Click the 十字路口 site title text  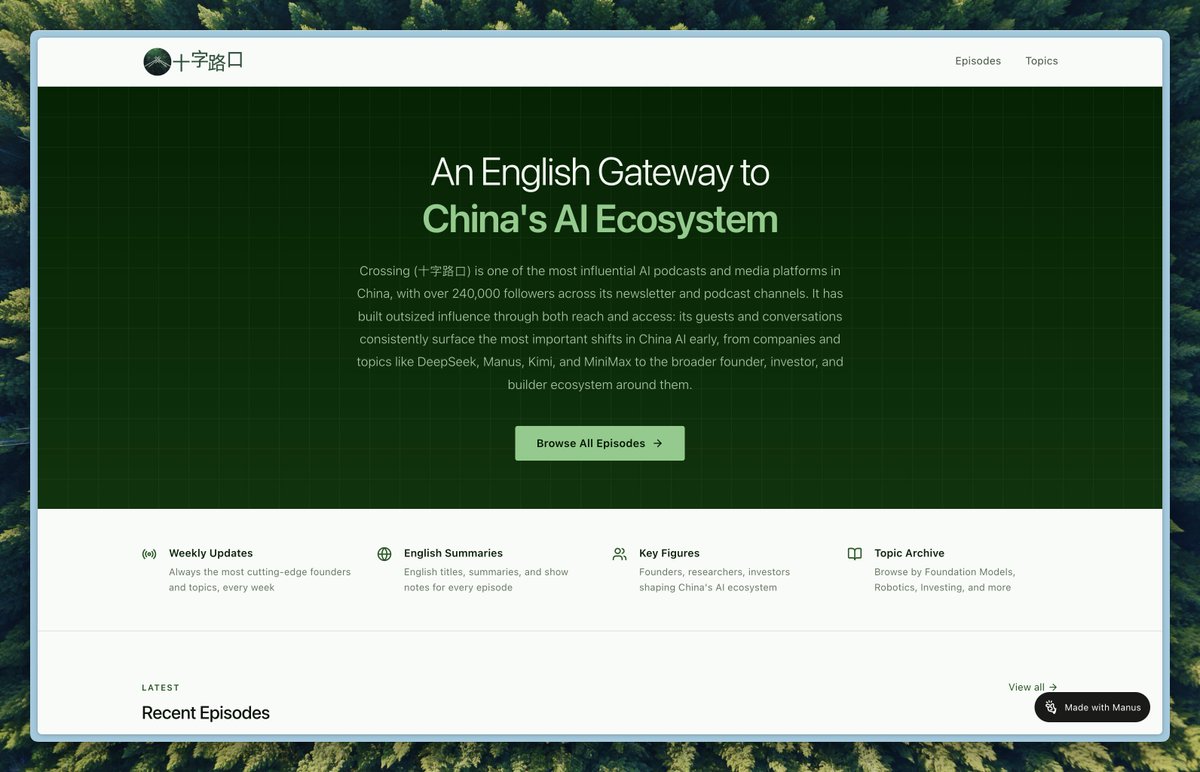click(209, 61)
